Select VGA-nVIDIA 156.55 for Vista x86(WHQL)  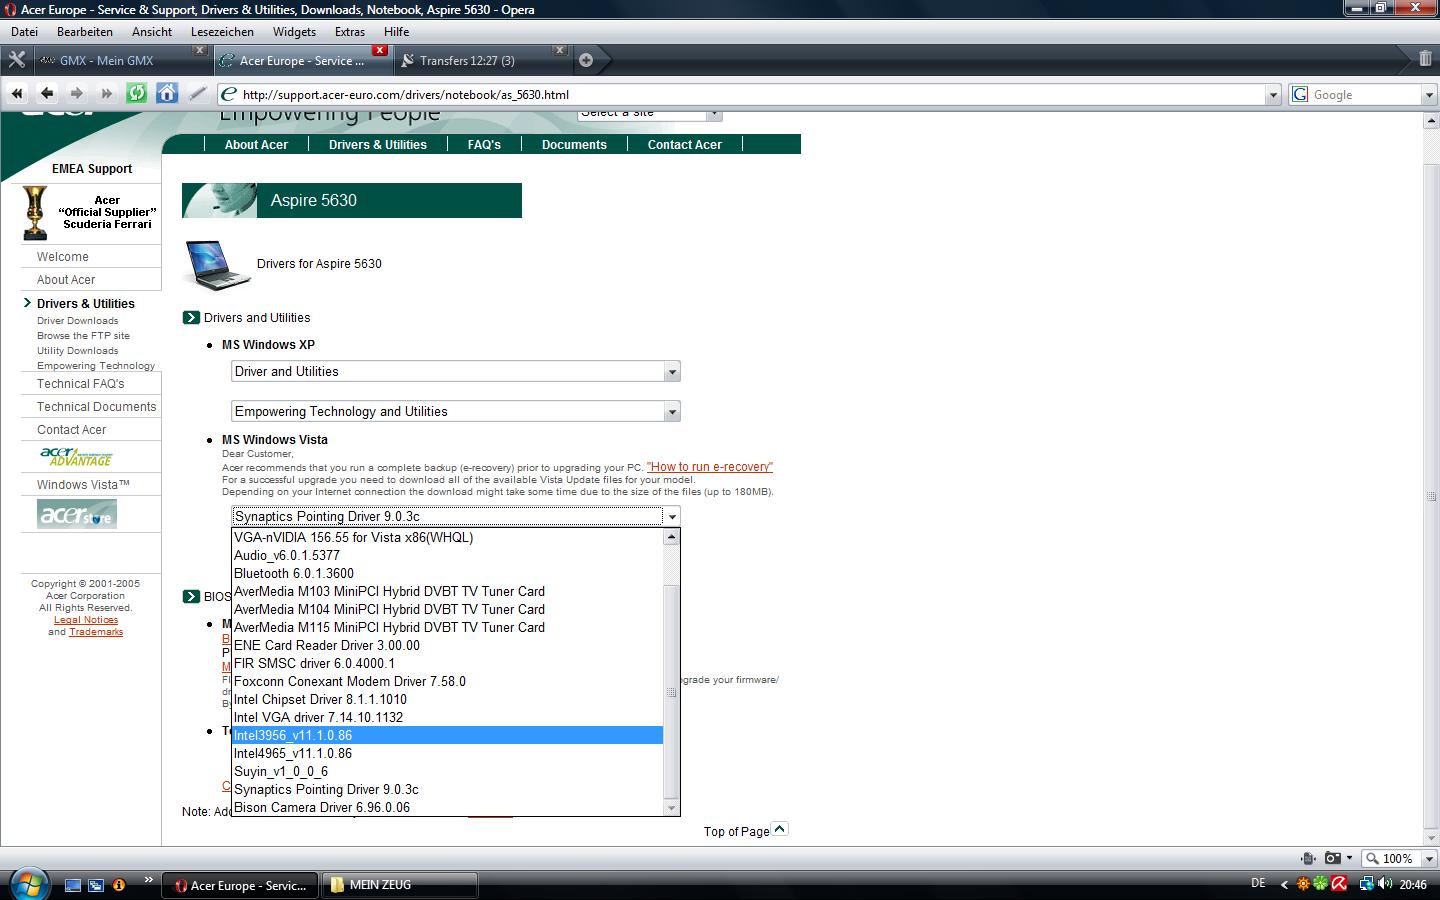(447, 537)
